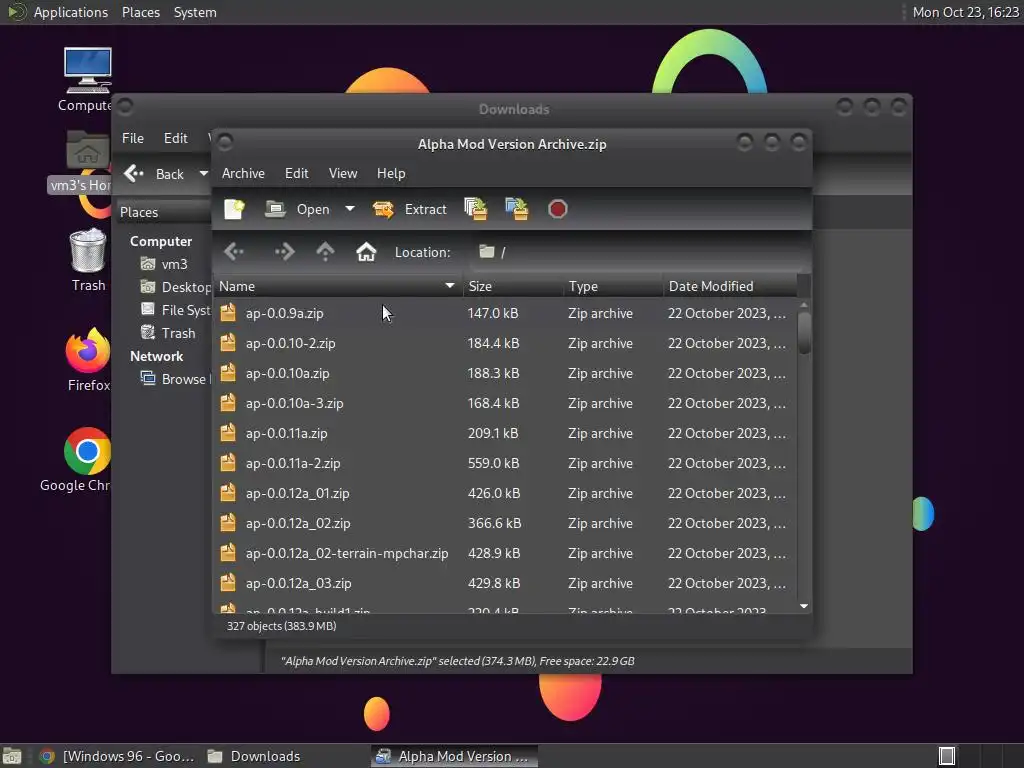The image size is (1024, 768).
Task: Open the Trash desktop icon
Action: coord(88,259)
